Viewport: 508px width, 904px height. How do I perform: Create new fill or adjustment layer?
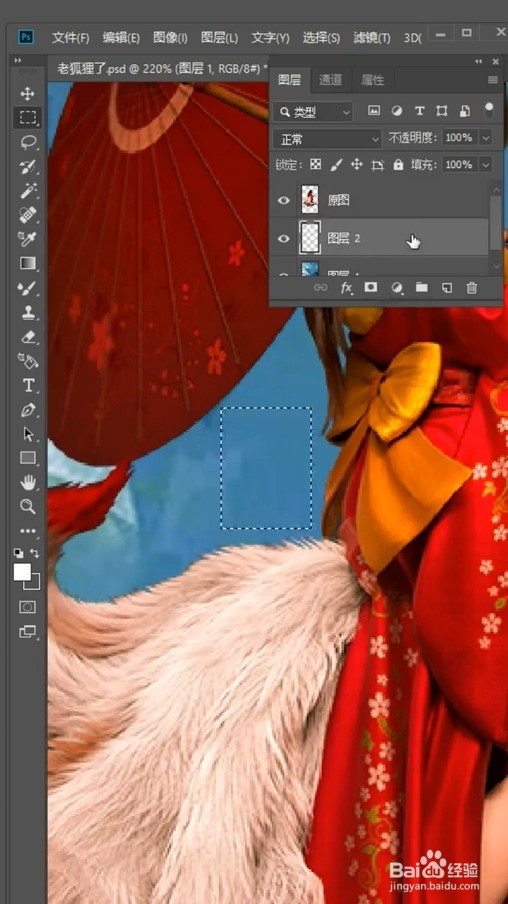pos(396,288)
